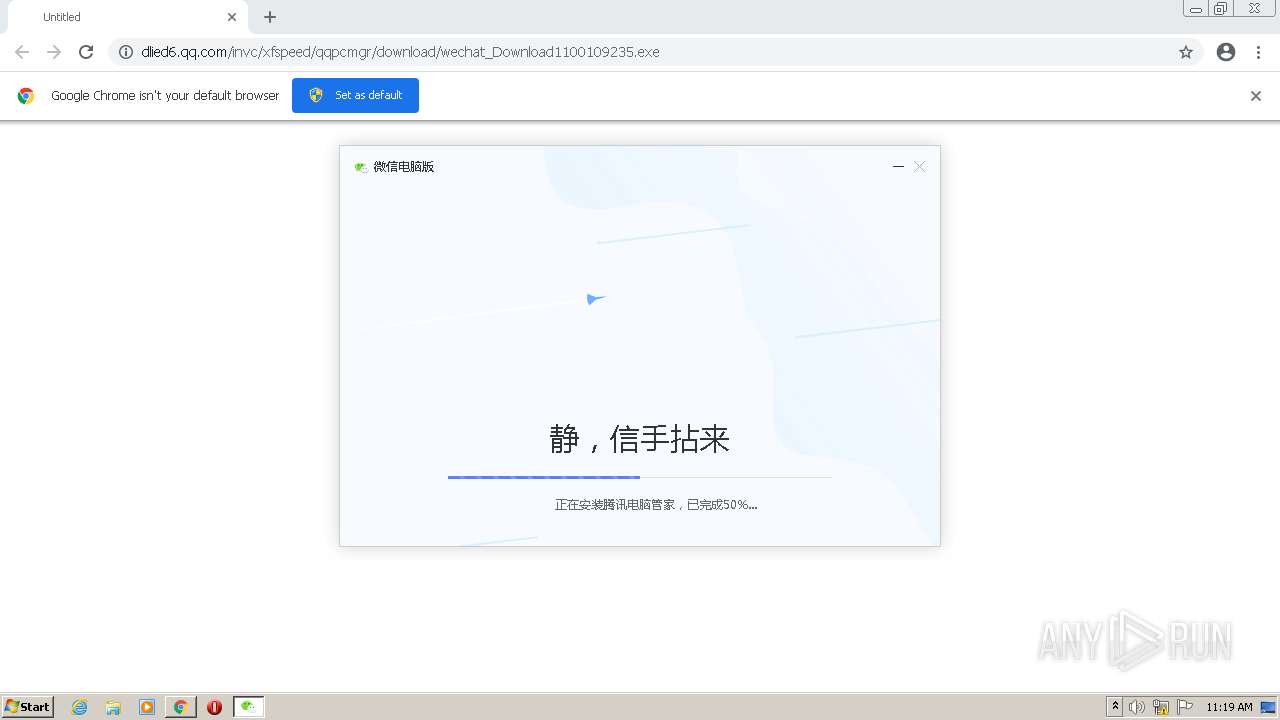
Task: Open the Chrome profile avatar
Action: tap(1226, 52)
